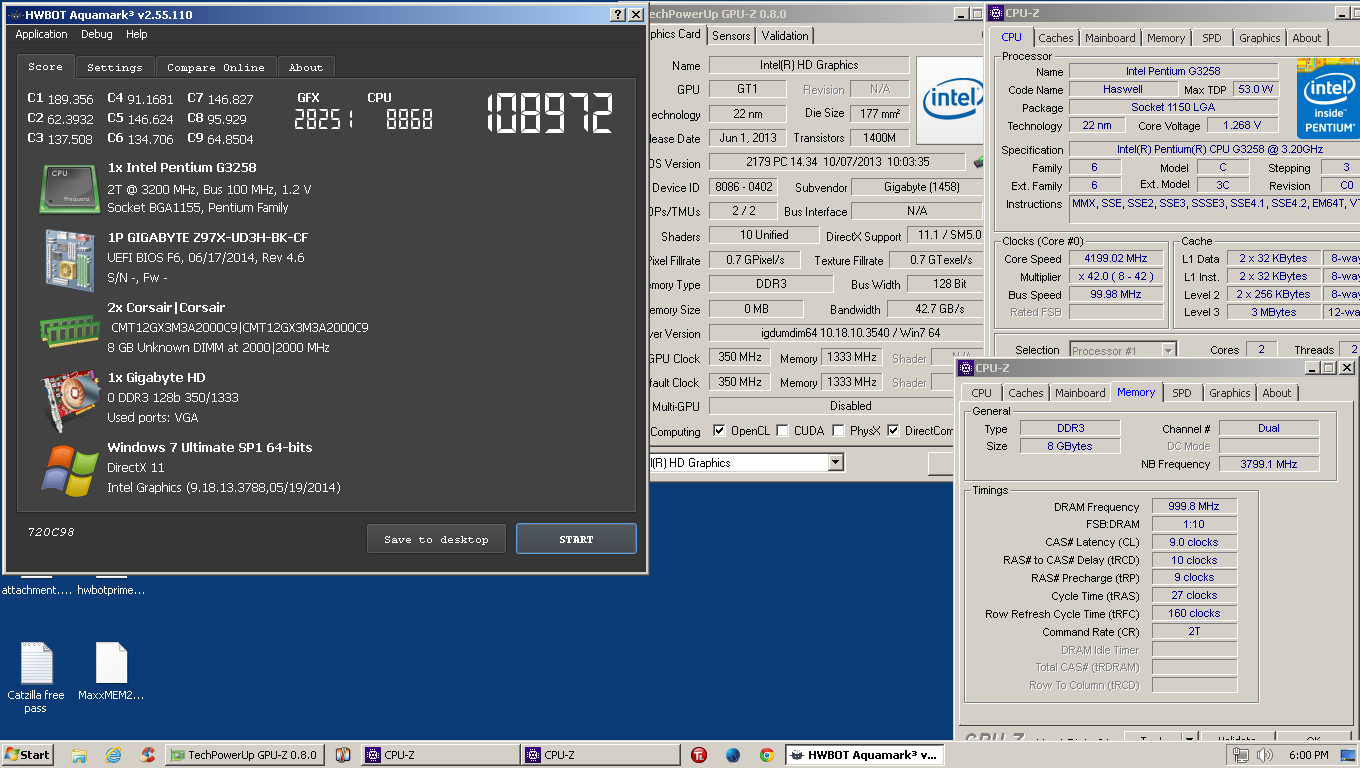Click the Multiplier value x 42.0 in CPU-Z

[1116, 276]
